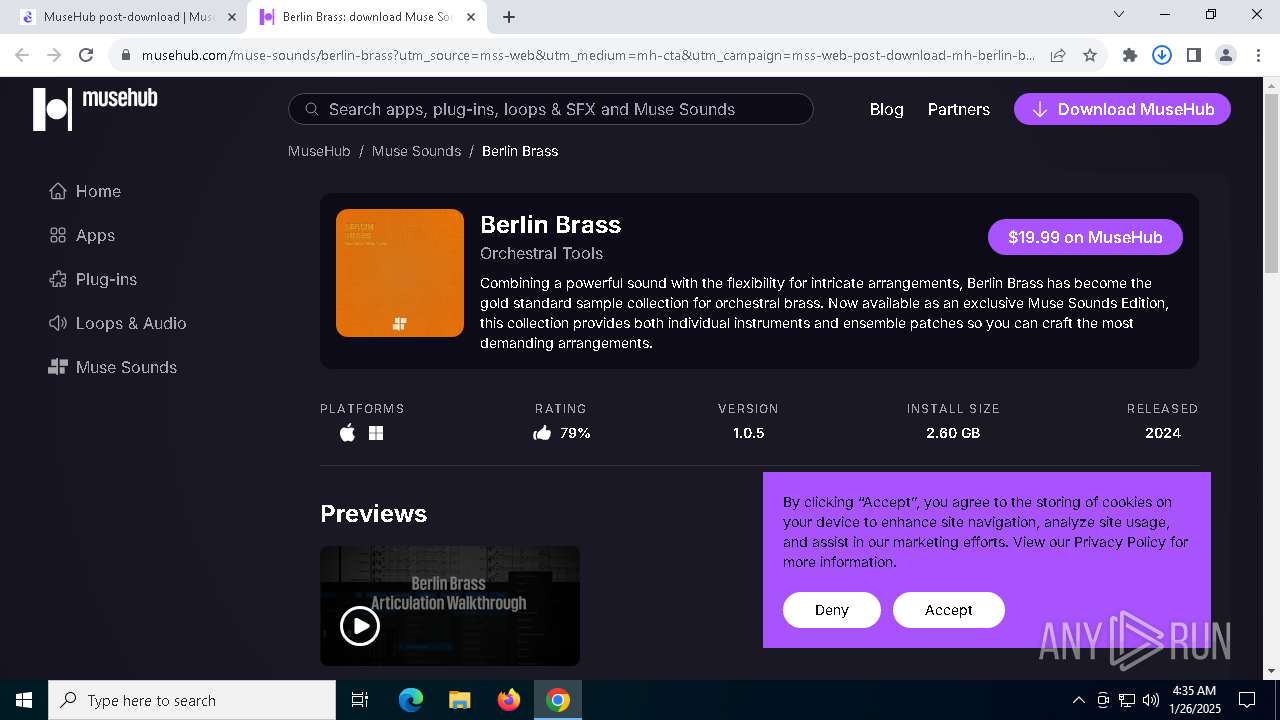Go to MuseHub breadcrumb link
Image resolution: width=1280 pixels, height=720 pixels.
coord(319,151)
